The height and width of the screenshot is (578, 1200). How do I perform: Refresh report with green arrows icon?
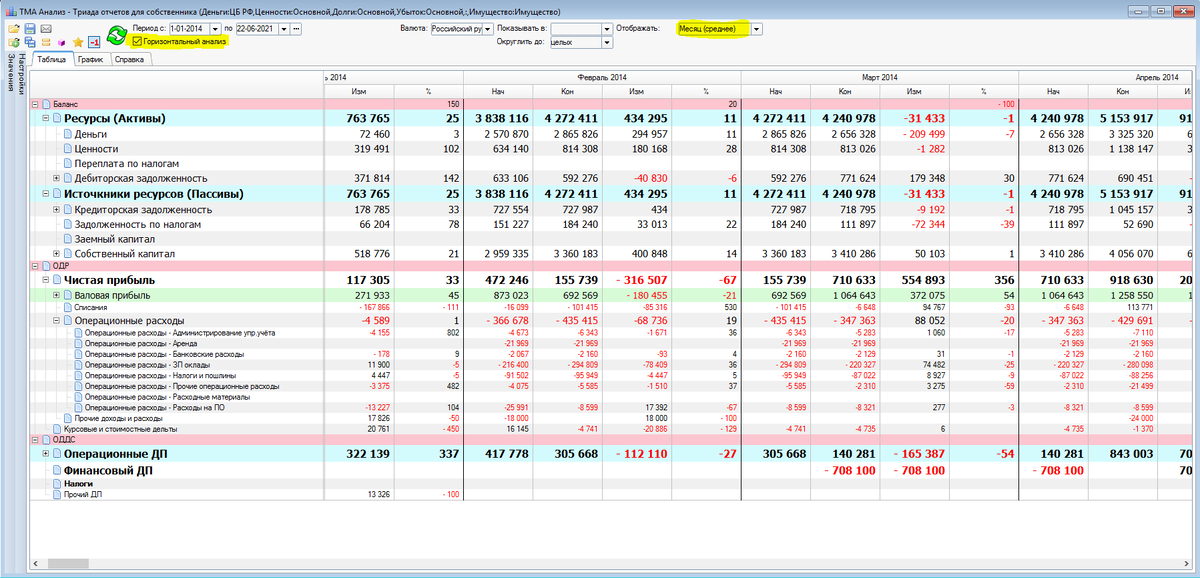[x=116, y=36]
